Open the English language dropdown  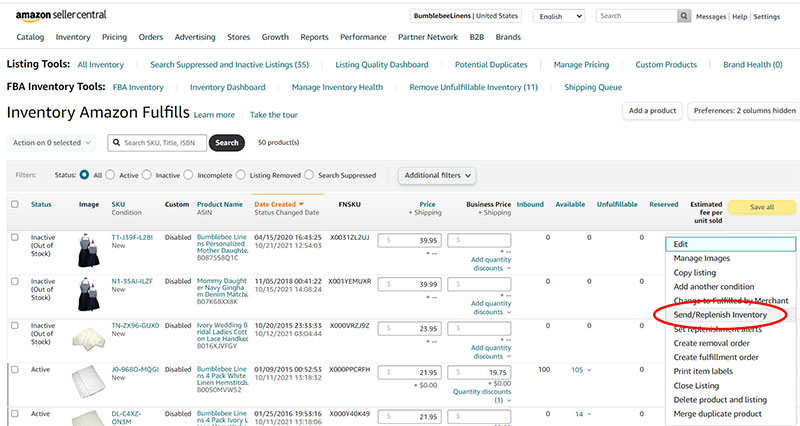click(x=559, y=16)
